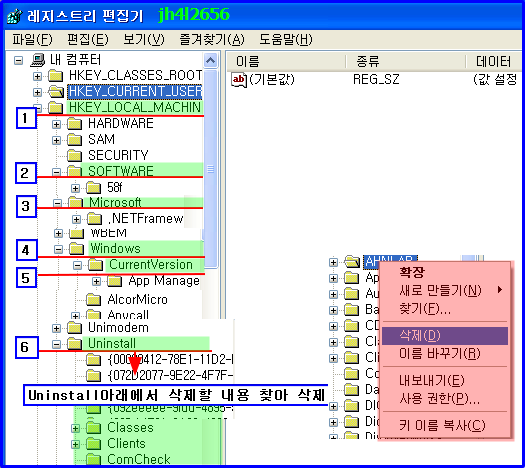Open the 파일(F) menu
525x468 pixels.
pos(32,40)
